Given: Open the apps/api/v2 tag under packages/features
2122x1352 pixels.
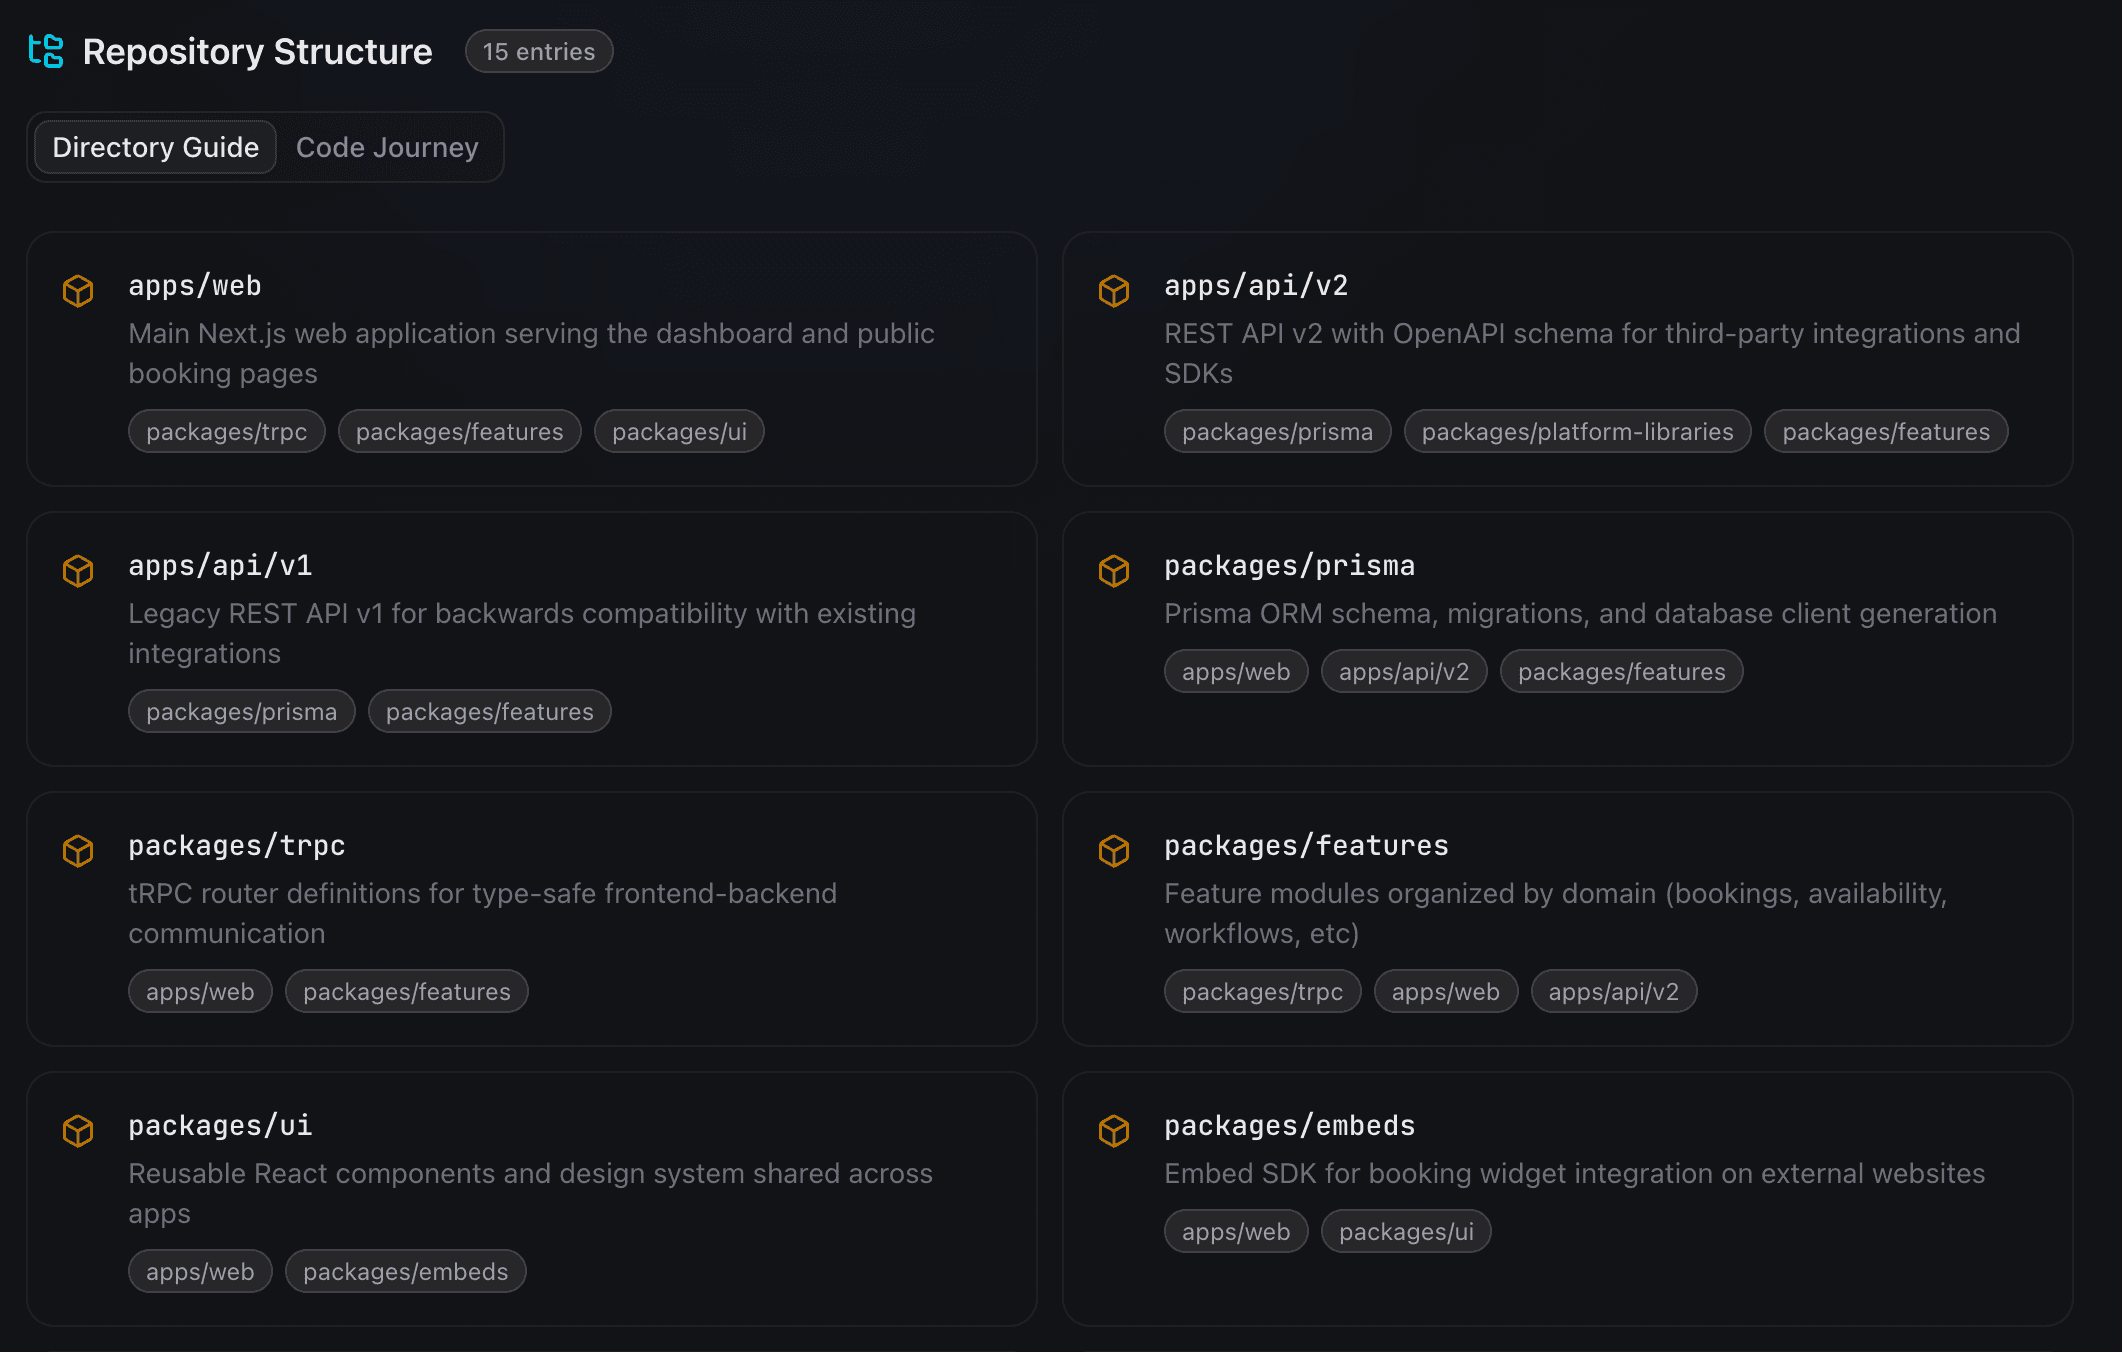Looking at the screenshot, I should [x=1613, y=991].
